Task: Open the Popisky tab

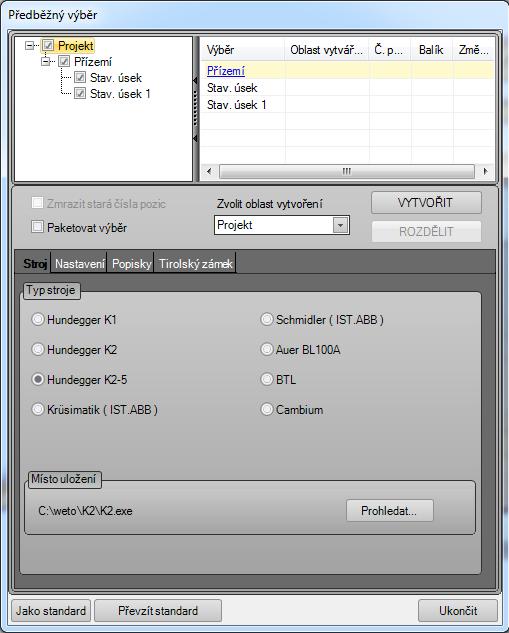Action: tap(131, 264)
